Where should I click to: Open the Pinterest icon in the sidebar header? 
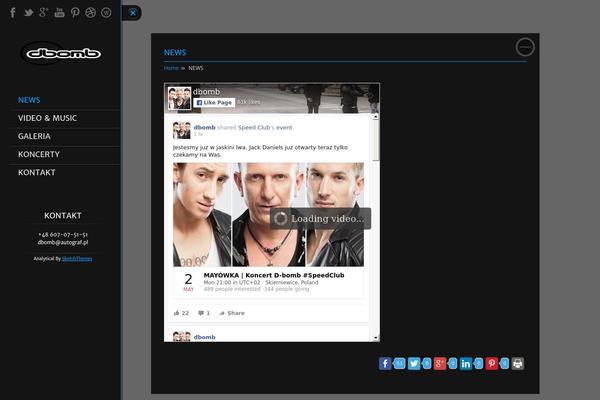pyautogui.click(x=75, y=13)
